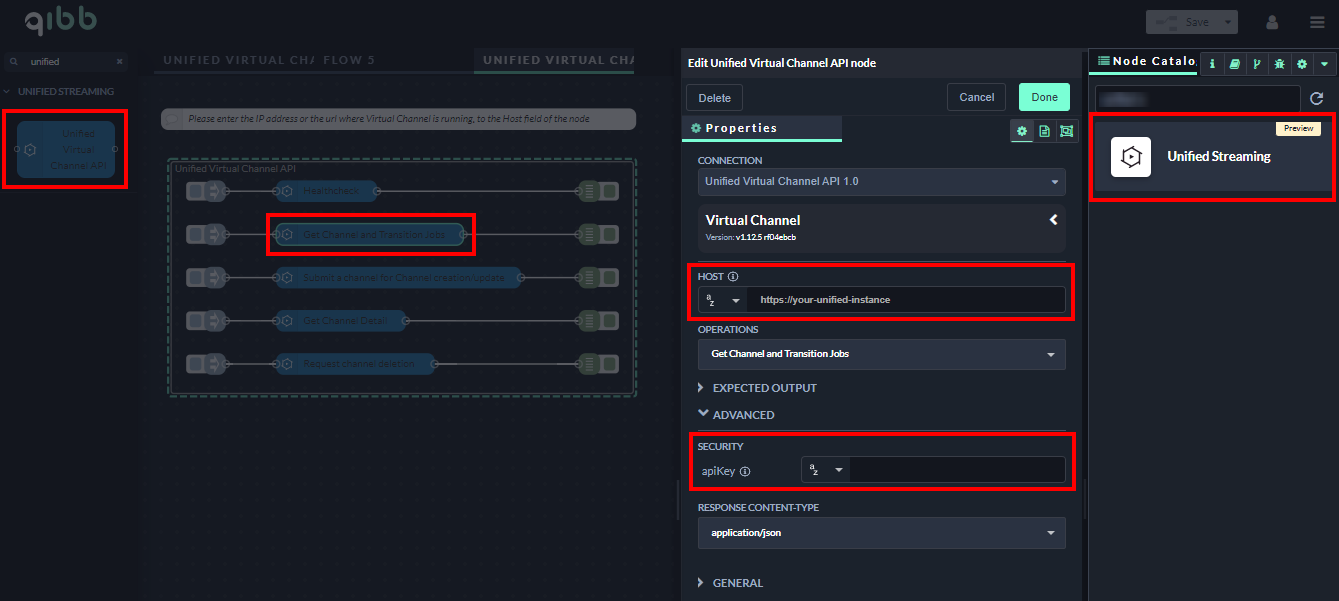Open the debug messages bug icon
The height and width of the screenshot is (601, 1339).
point(1279,63)
